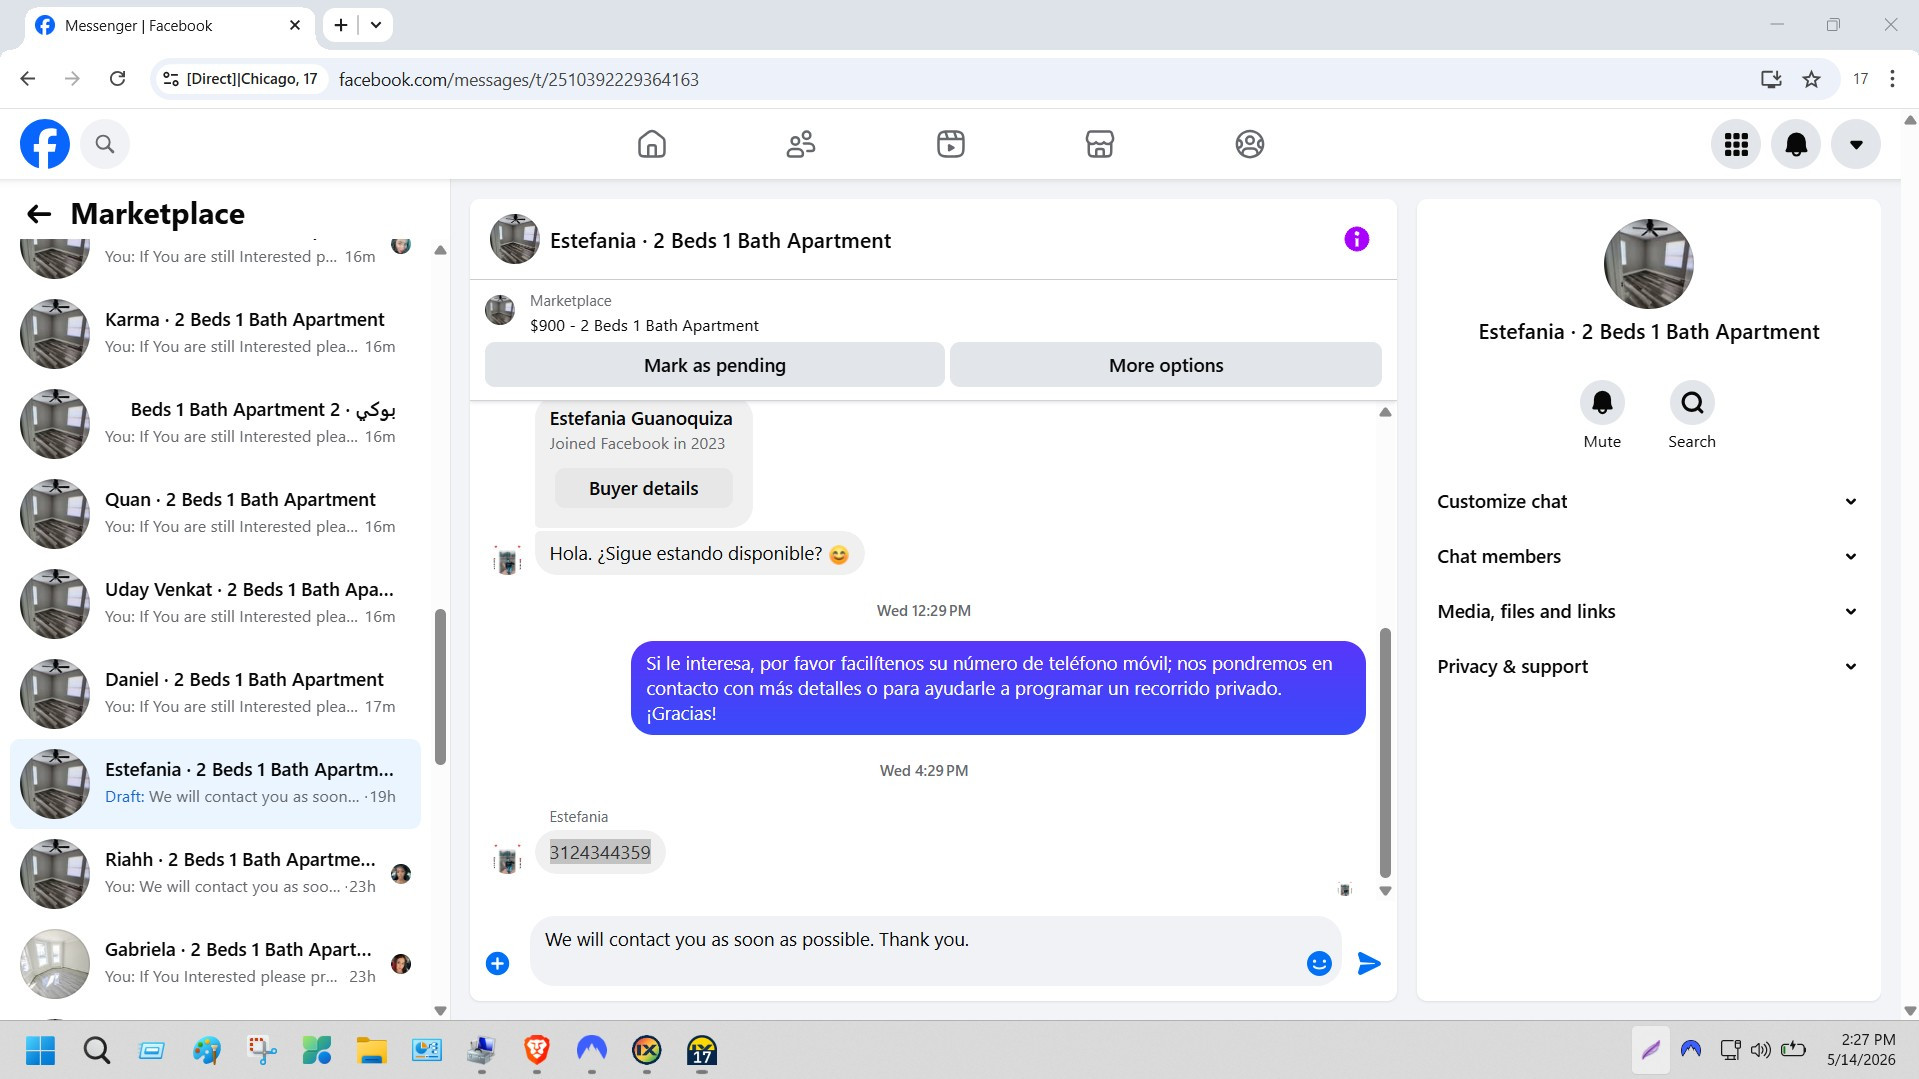
Task: Open Windows taskbar search
Action: [97, 1050]
